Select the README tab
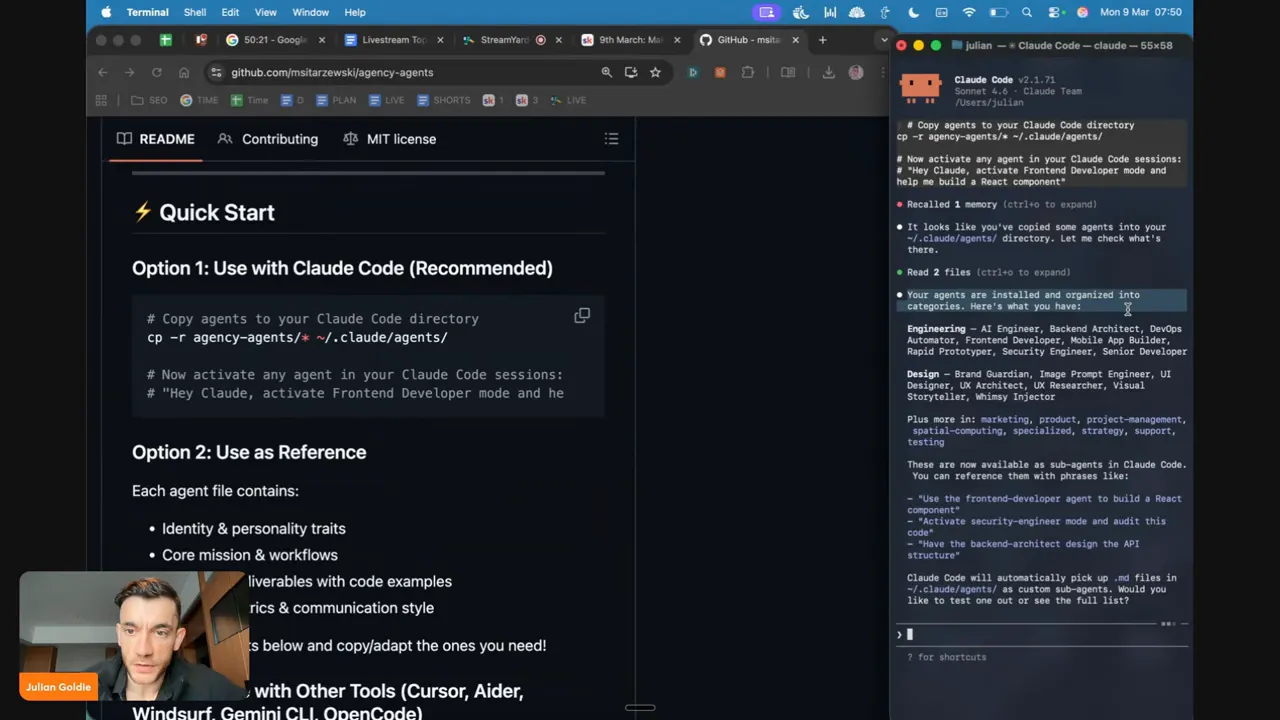Viewport: 1280px width, 720px height. point(156,139)
